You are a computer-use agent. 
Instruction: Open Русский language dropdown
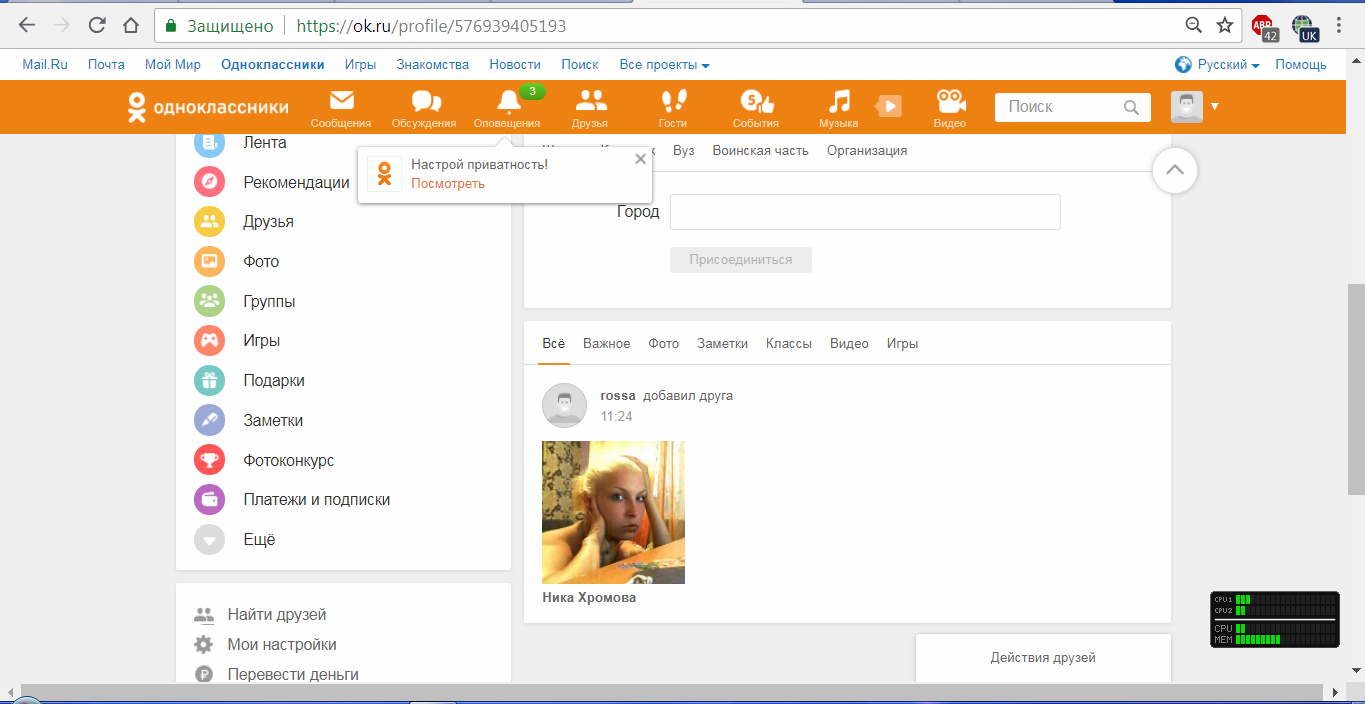pos(1217,64)
